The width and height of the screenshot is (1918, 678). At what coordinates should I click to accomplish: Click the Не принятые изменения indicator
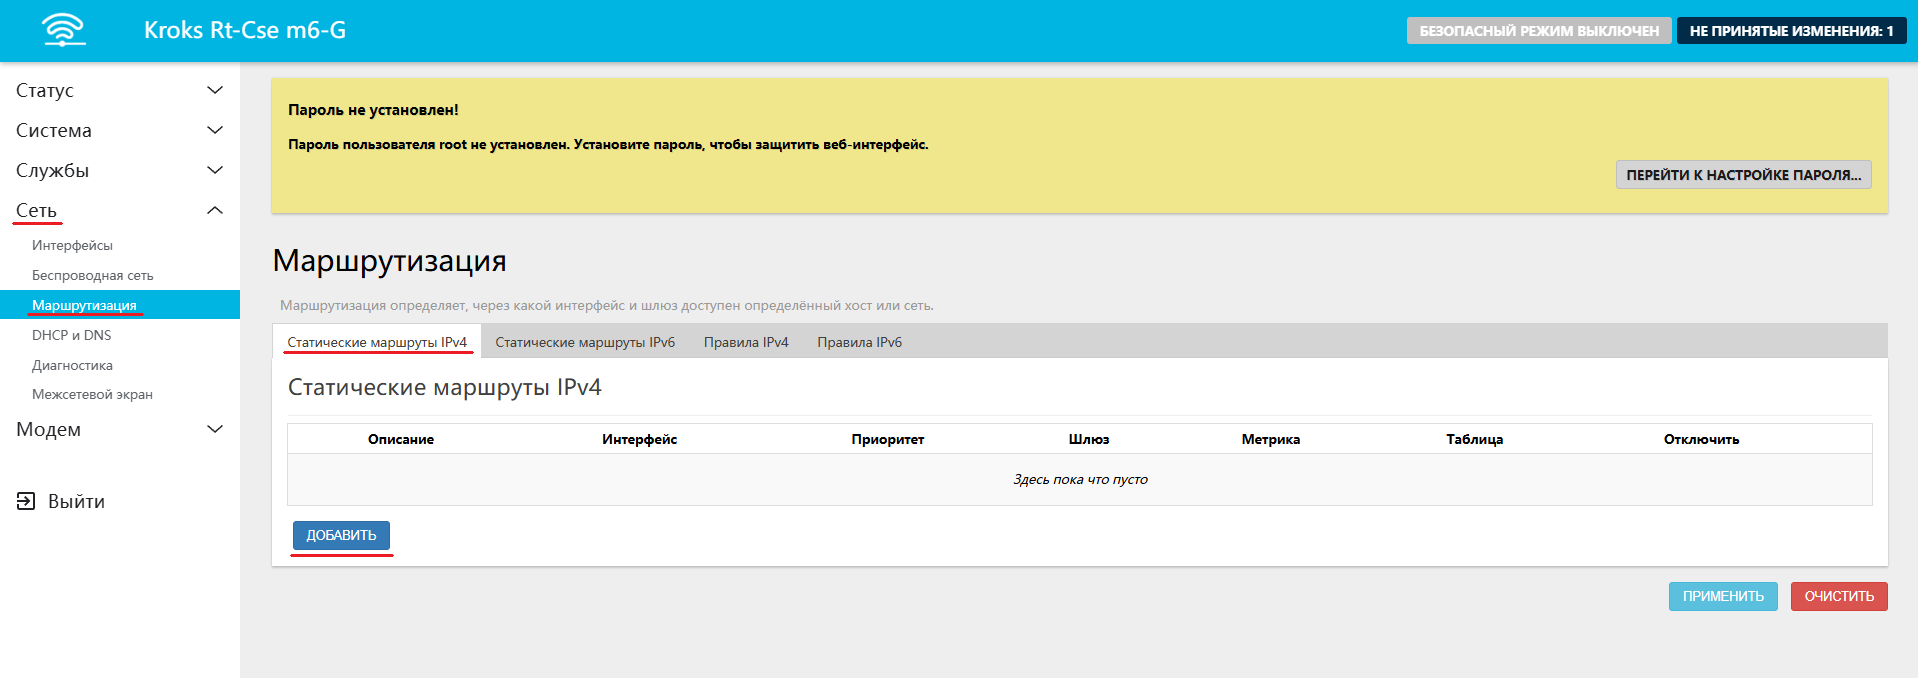(1791, 31)
